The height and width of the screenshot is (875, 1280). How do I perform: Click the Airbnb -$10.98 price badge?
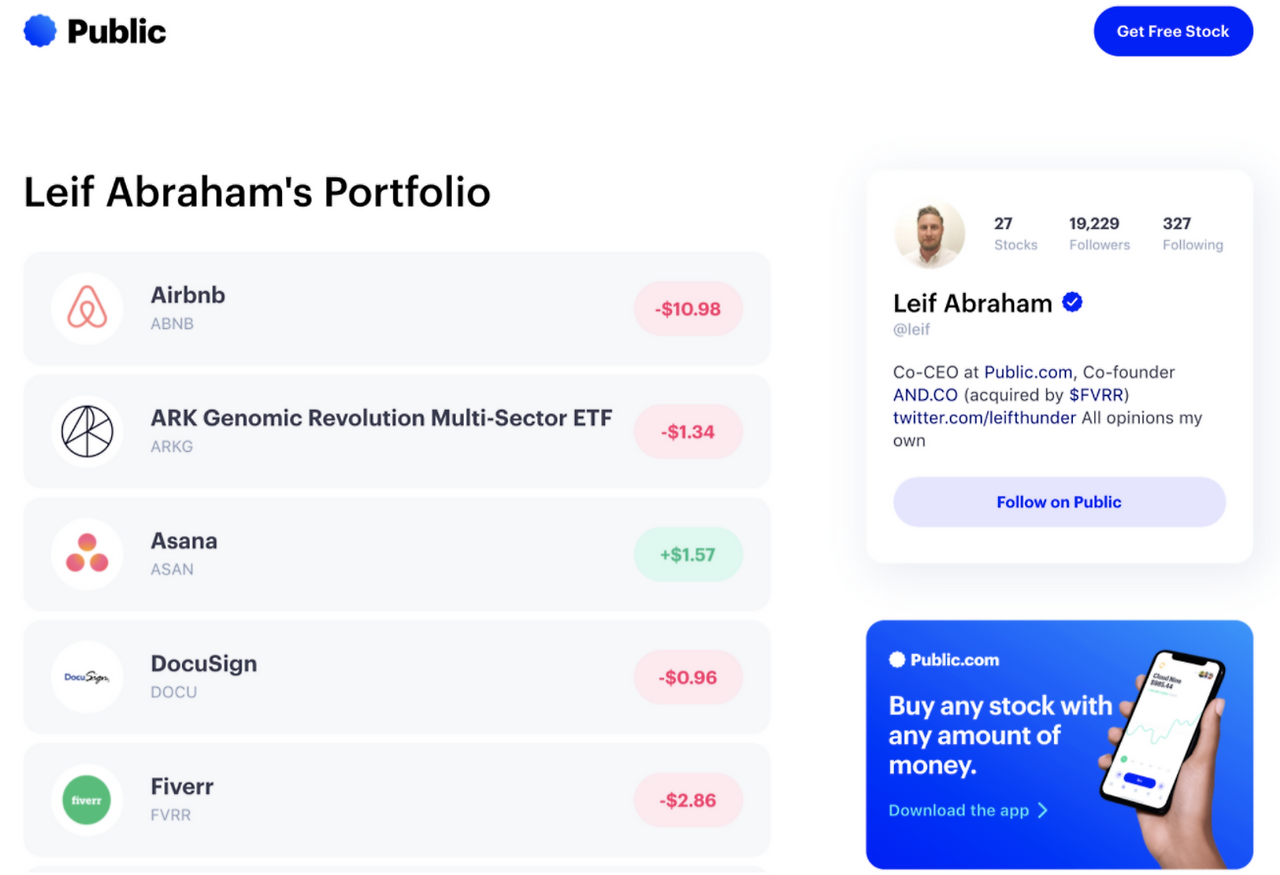tap(688, 309)
